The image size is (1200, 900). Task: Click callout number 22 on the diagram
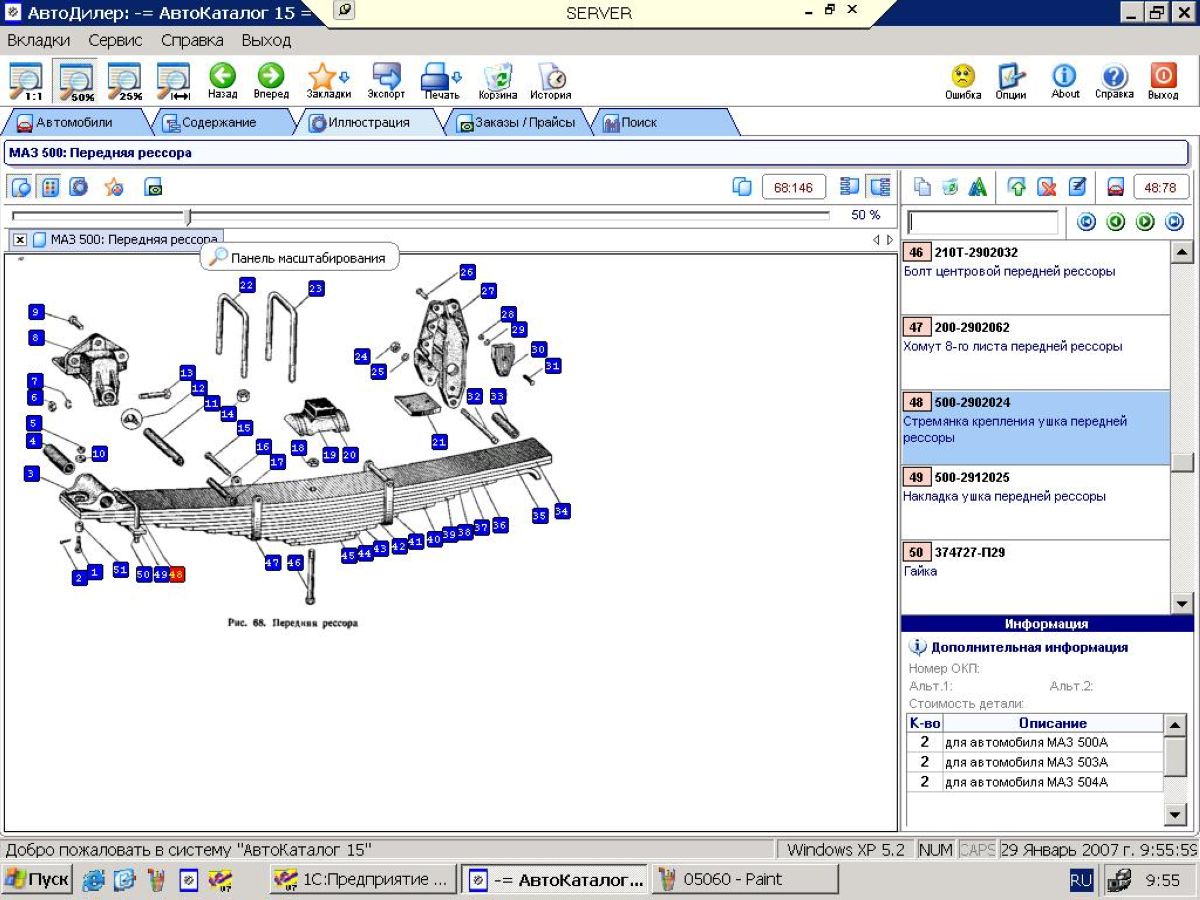pos(246,285)
